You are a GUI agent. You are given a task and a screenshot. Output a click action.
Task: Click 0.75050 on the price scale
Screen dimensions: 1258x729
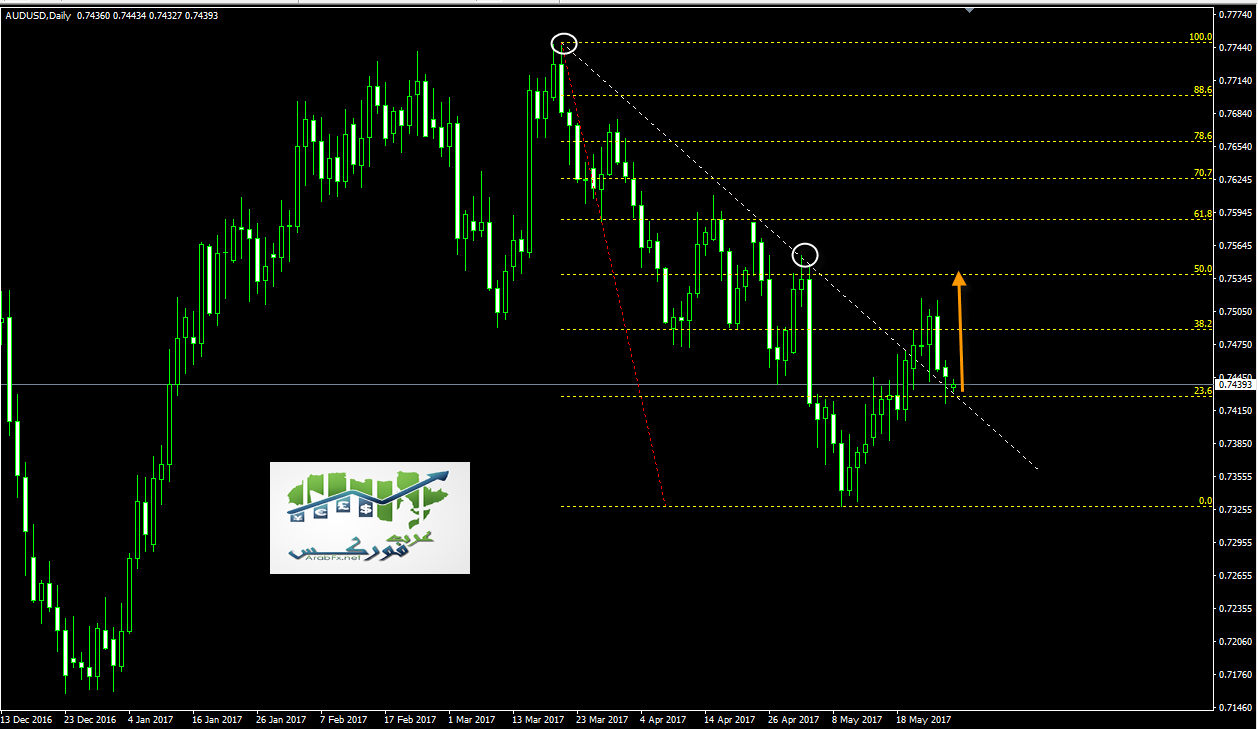tap(1237, 312)
